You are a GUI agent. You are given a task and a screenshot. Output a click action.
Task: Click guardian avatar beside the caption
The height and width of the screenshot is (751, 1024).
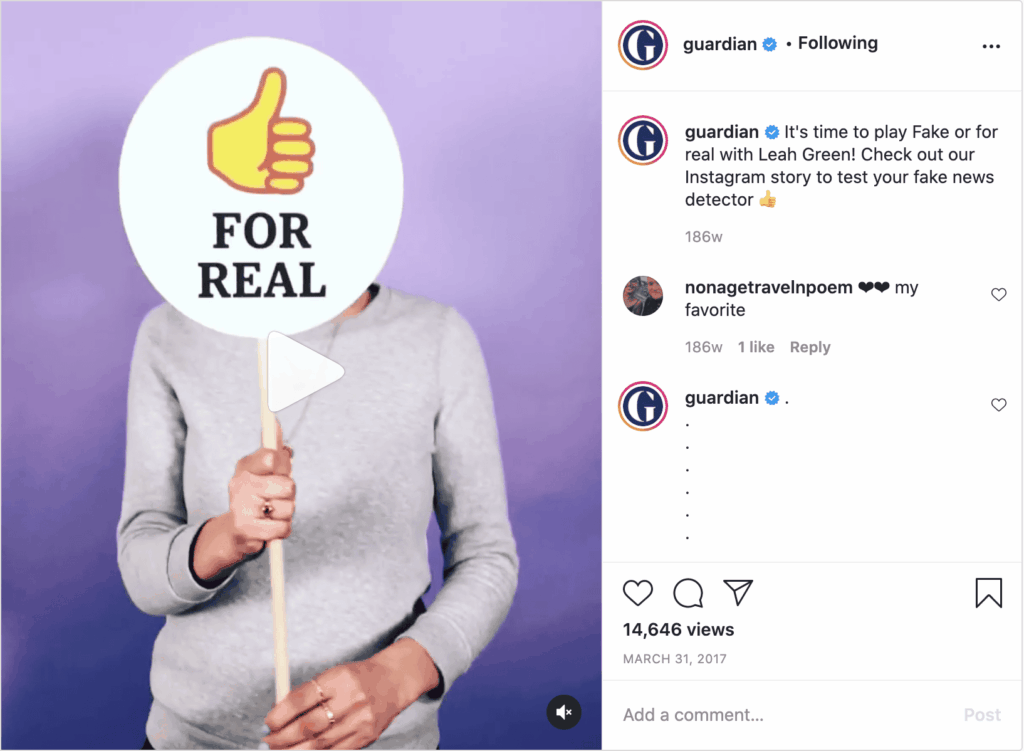coord(643,140)
